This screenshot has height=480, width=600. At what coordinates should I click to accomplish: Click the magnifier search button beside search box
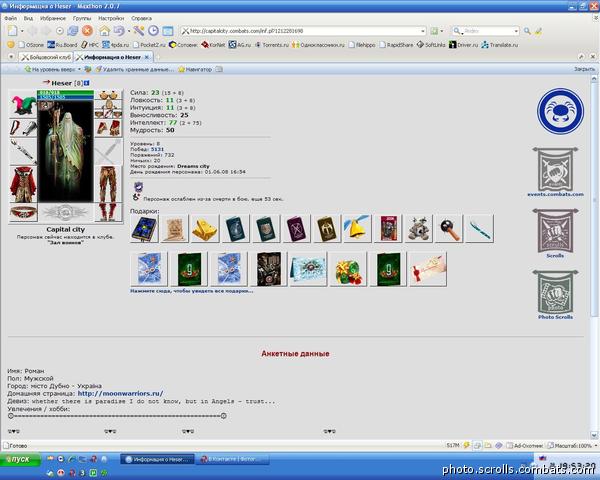[x=527, y=31]
